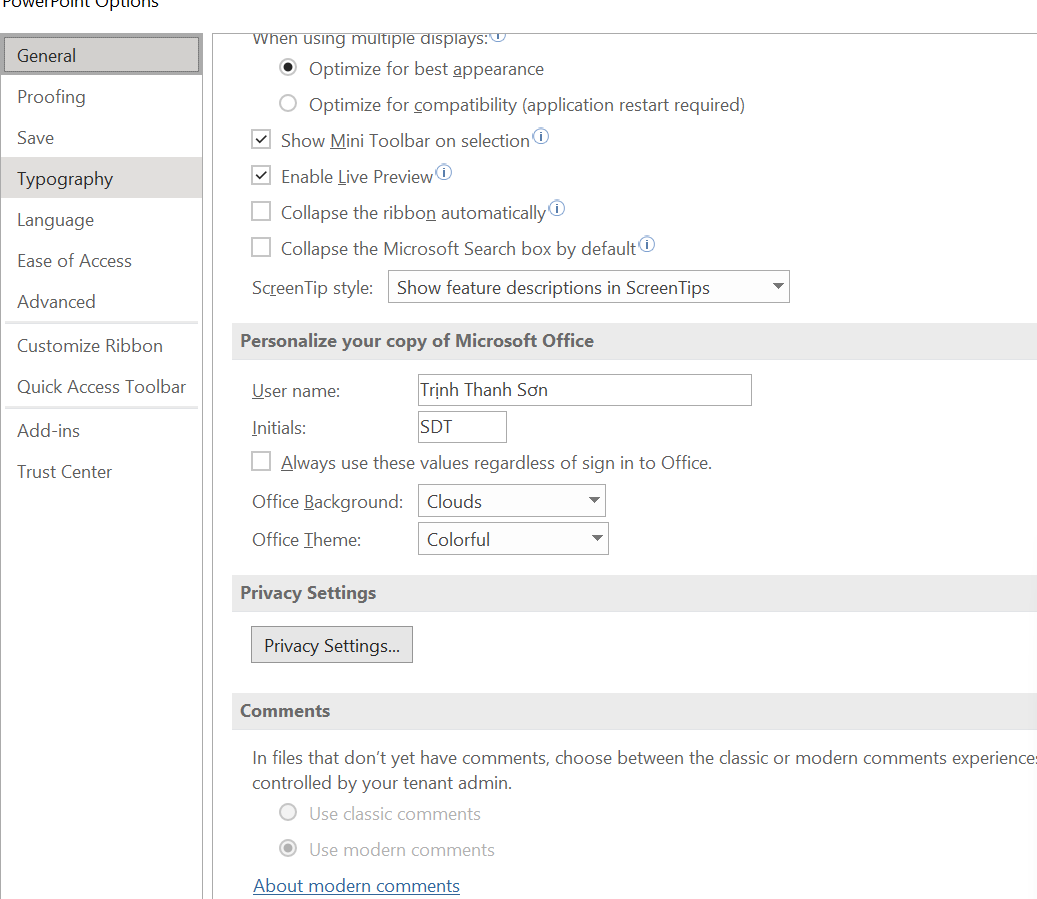Click the User name text field

(585, 390)
